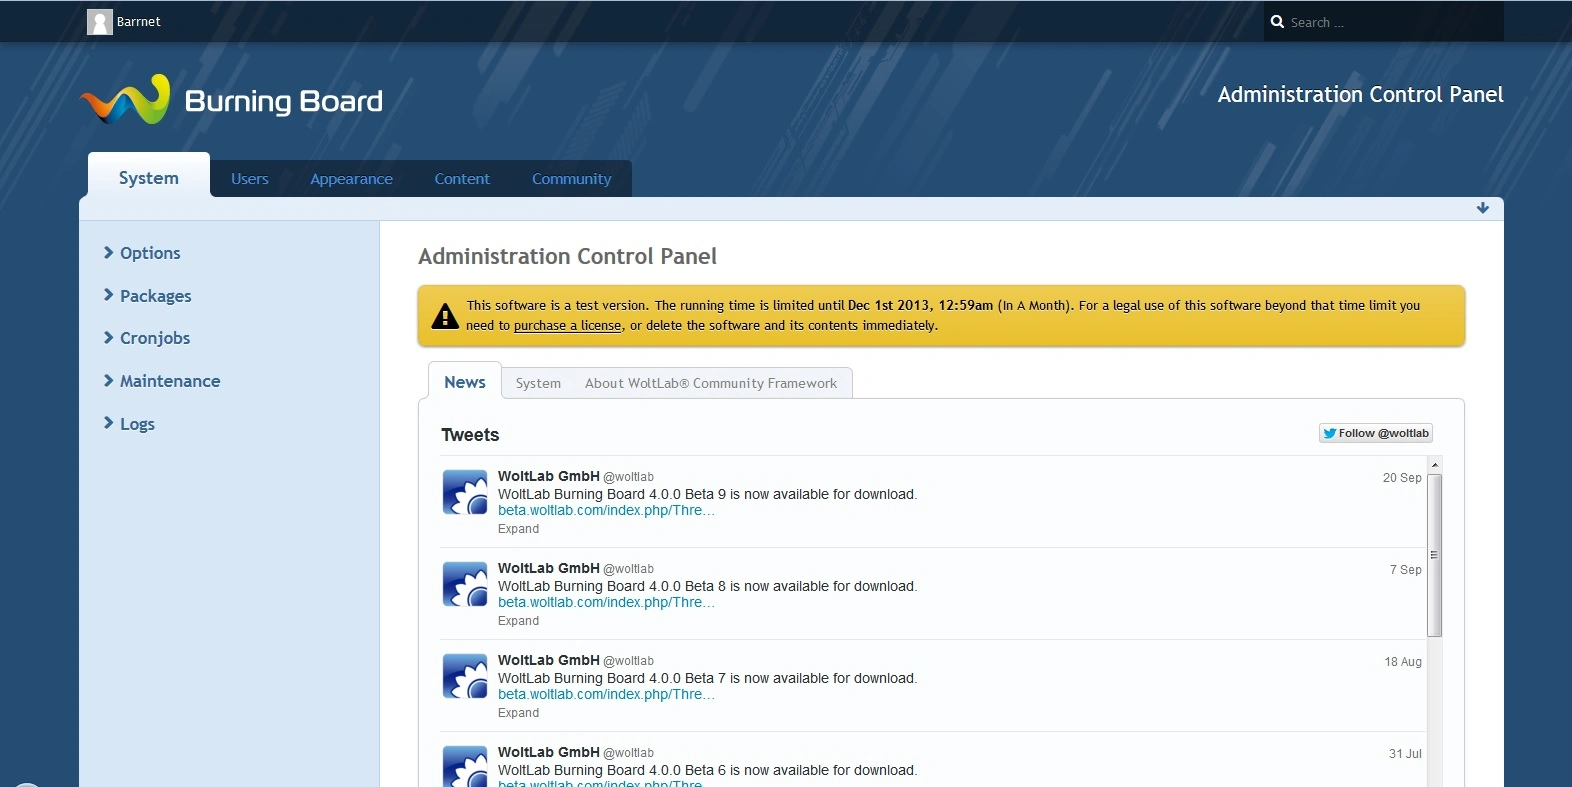
Task: Open the purchase a license link
Action: 567,326
